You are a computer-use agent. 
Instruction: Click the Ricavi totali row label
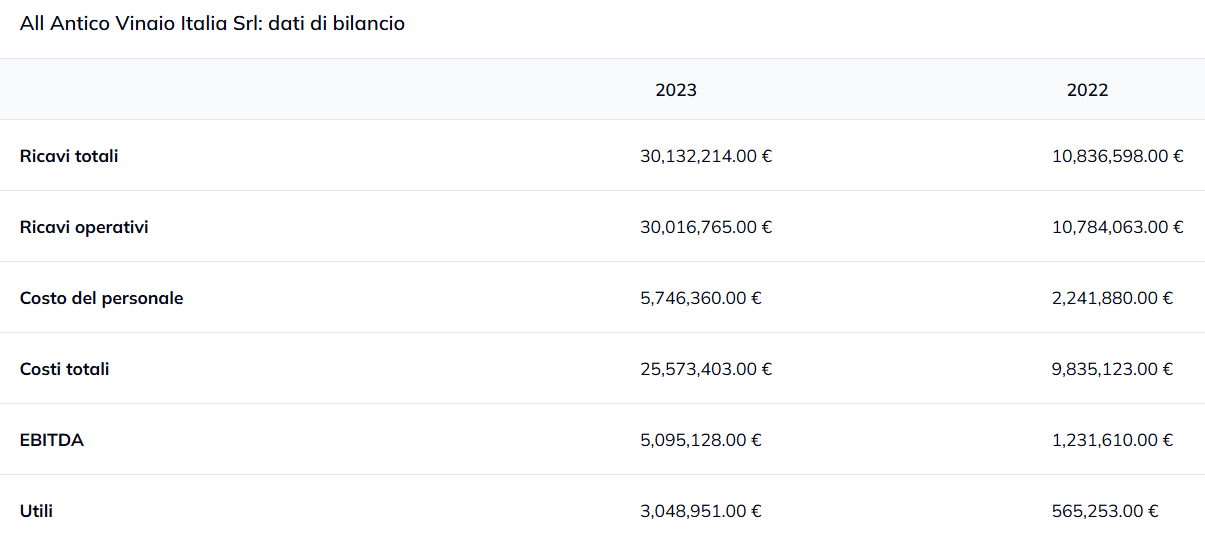tap(69, 156)
